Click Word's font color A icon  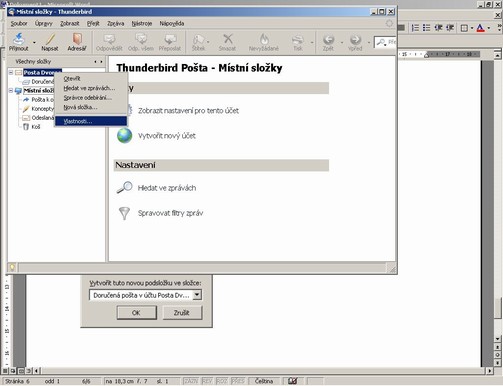(480, 28)
